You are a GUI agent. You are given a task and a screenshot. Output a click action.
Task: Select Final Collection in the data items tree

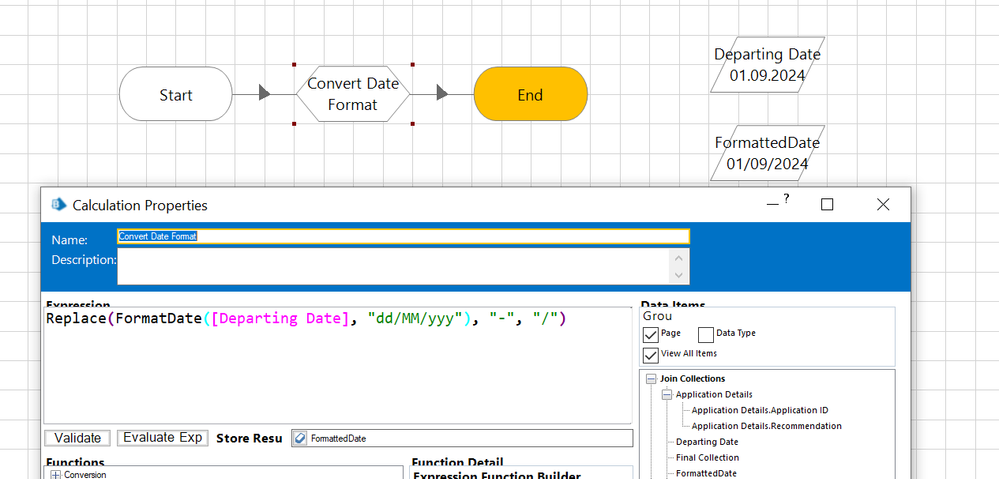[707, 457]
